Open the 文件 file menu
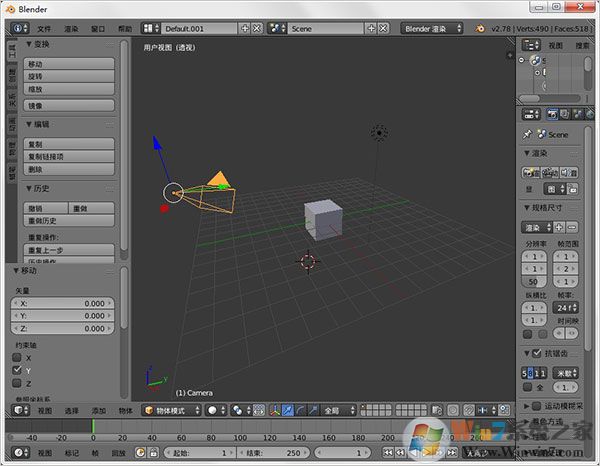Screen dimensions: 600x466 click(46, 29)
